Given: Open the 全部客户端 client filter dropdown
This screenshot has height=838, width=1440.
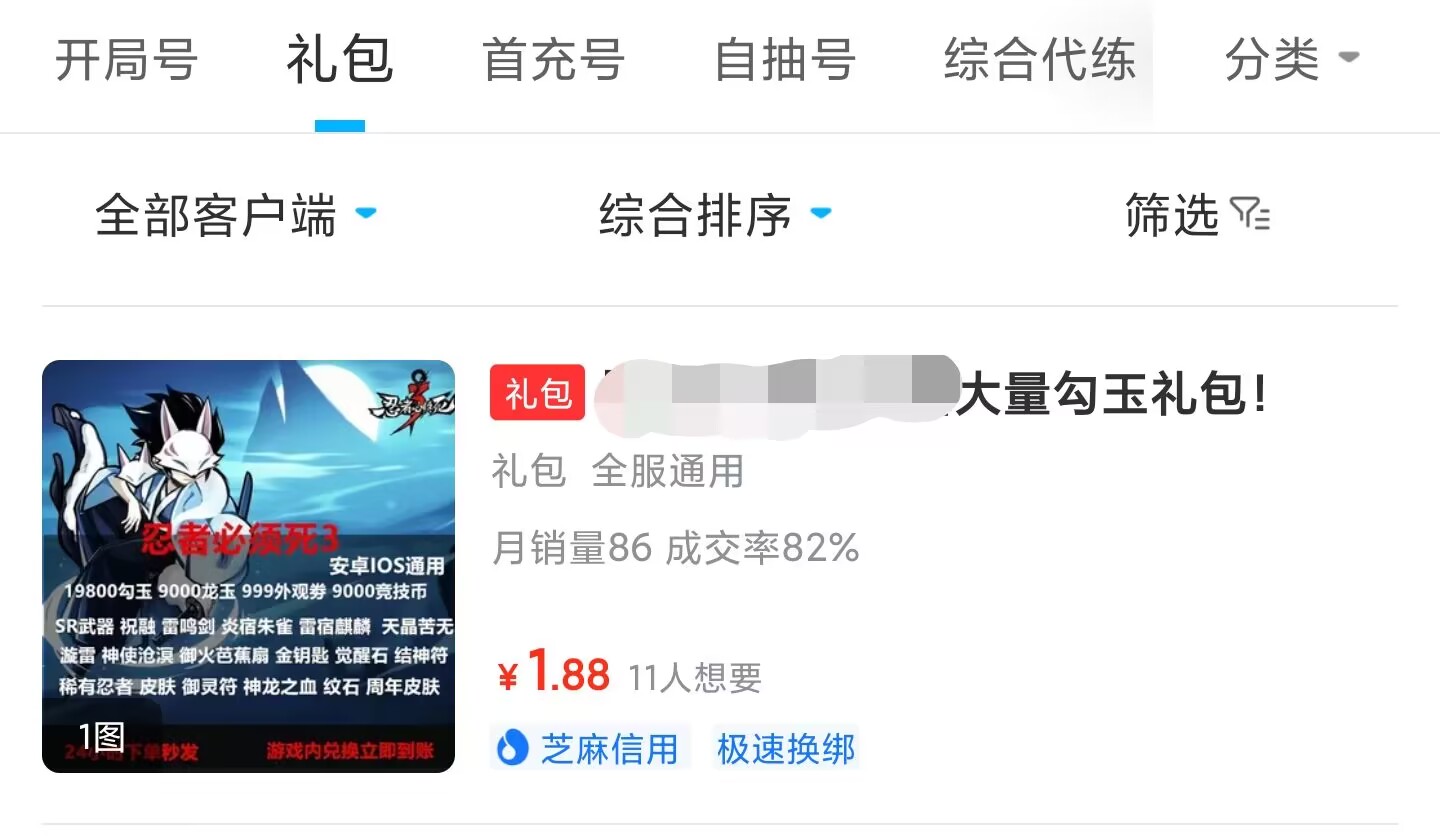Looking at the screenshot, I should coord(236,215).
